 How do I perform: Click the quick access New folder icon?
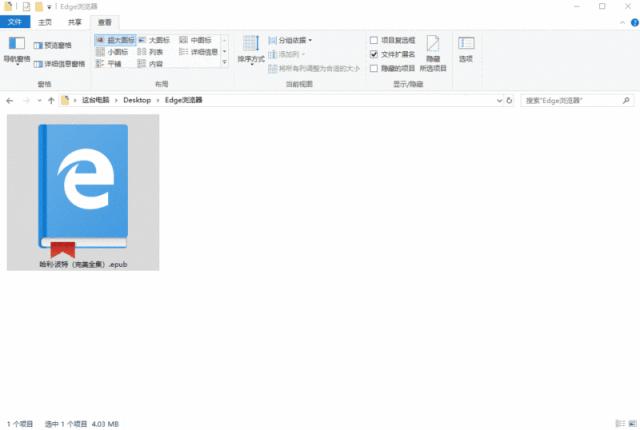coord(39,7)
